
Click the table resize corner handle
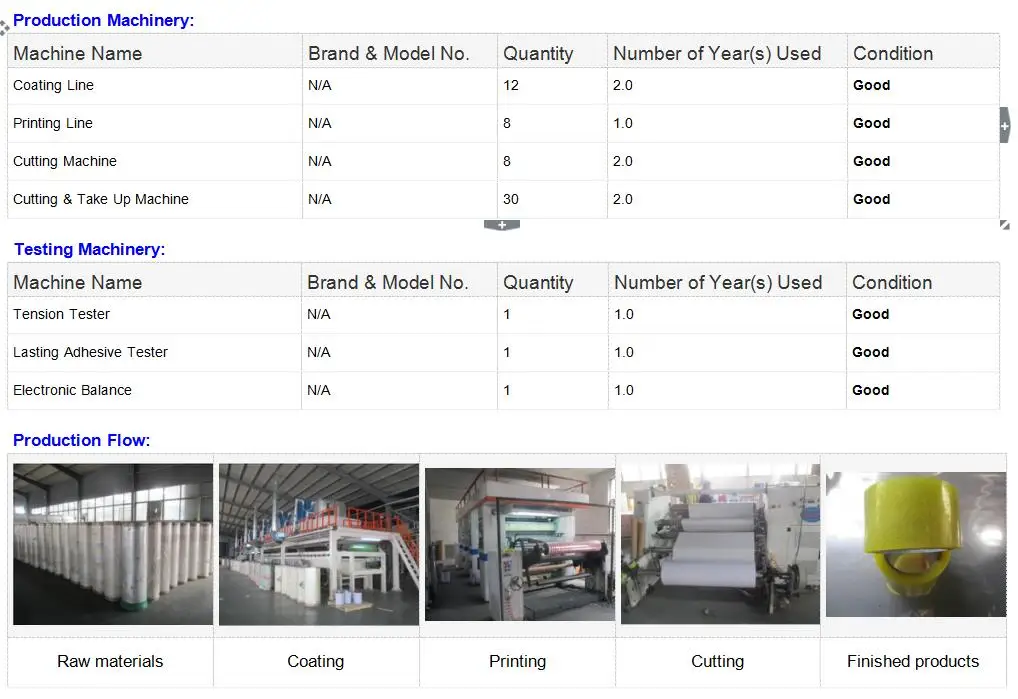tap(1004, 225)
